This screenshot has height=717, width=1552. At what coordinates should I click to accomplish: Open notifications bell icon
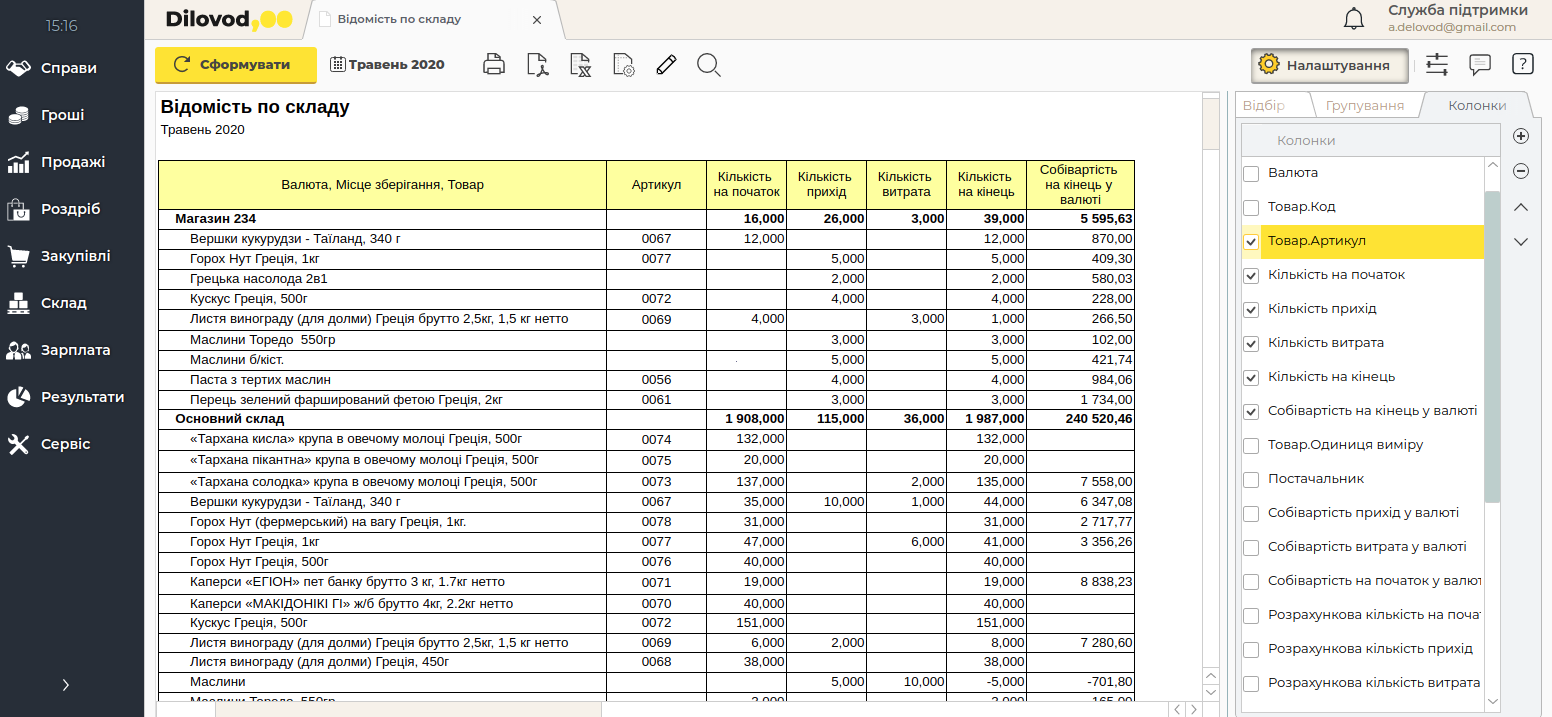pyautogui.click(x=1354, y=19)
